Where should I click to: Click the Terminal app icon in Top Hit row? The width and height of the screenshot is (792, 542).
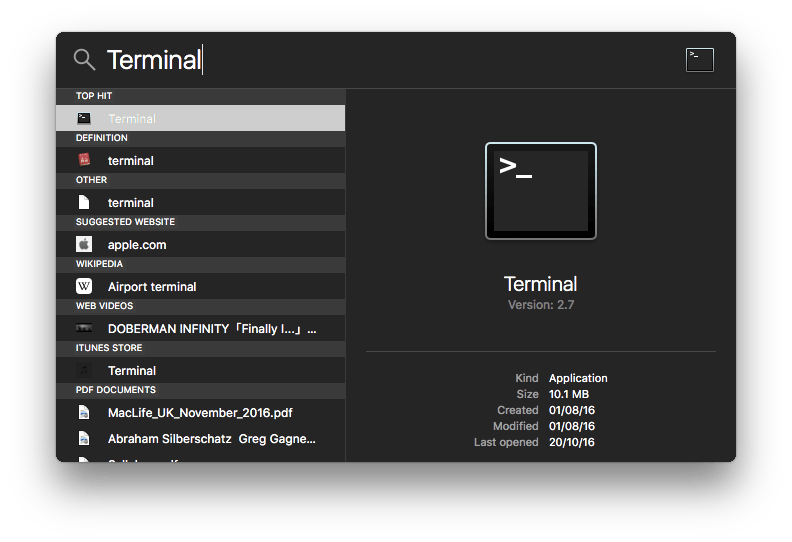(x=84, y=118)
